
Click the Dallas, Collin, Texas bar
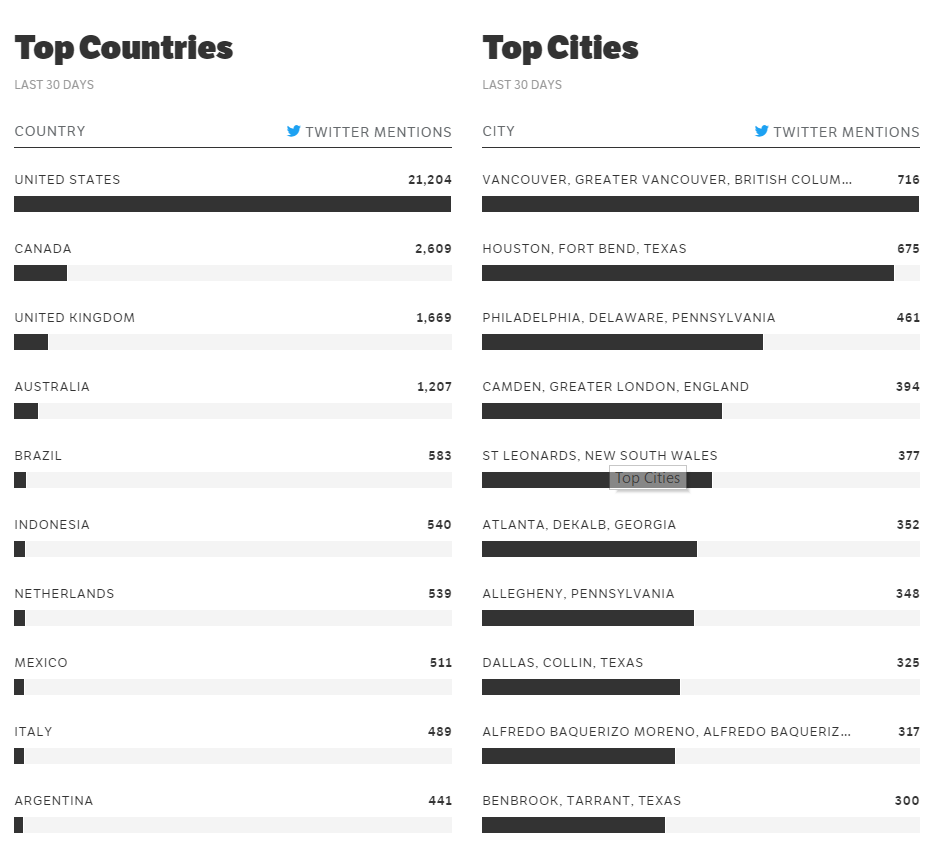point(580,687)
